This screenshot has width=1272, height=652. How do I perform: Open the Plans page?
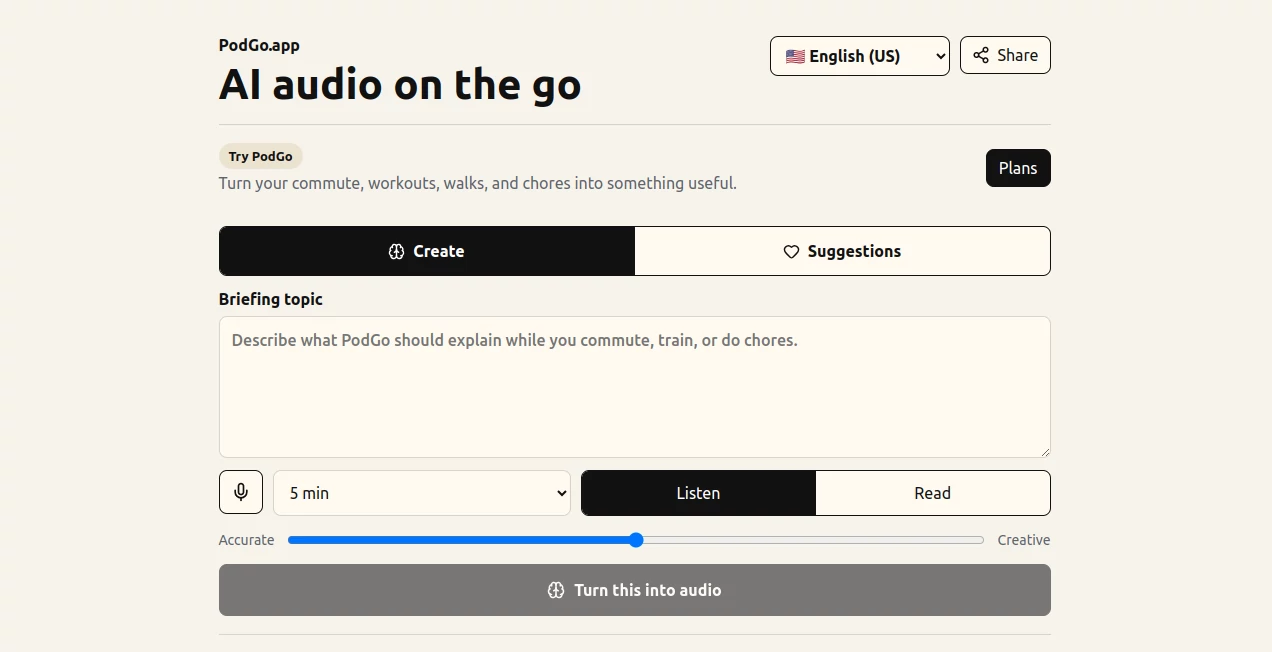[x=1018, y=168]
